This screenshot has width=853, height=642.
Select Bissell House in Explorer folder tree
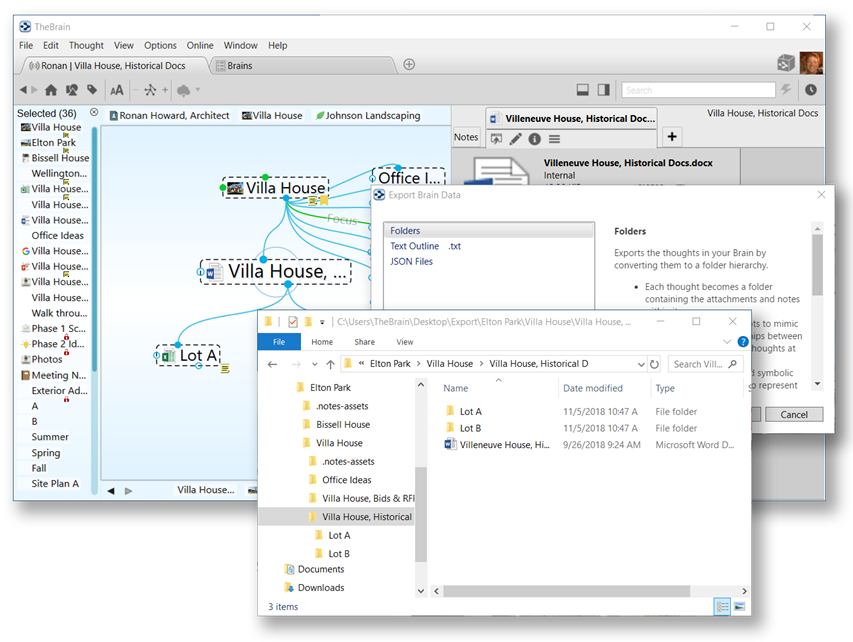343,424
